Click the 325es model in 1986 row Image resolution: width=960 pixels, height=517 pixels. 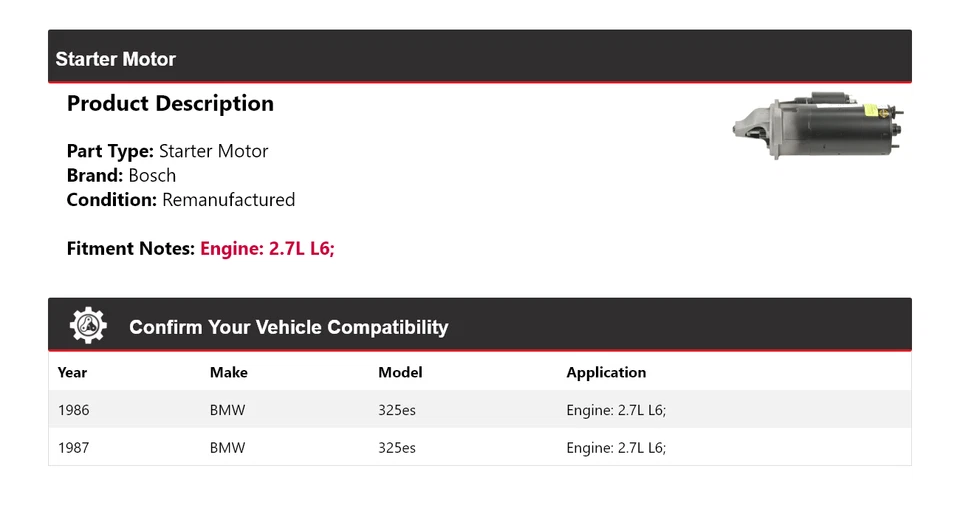tap(397, 410)
